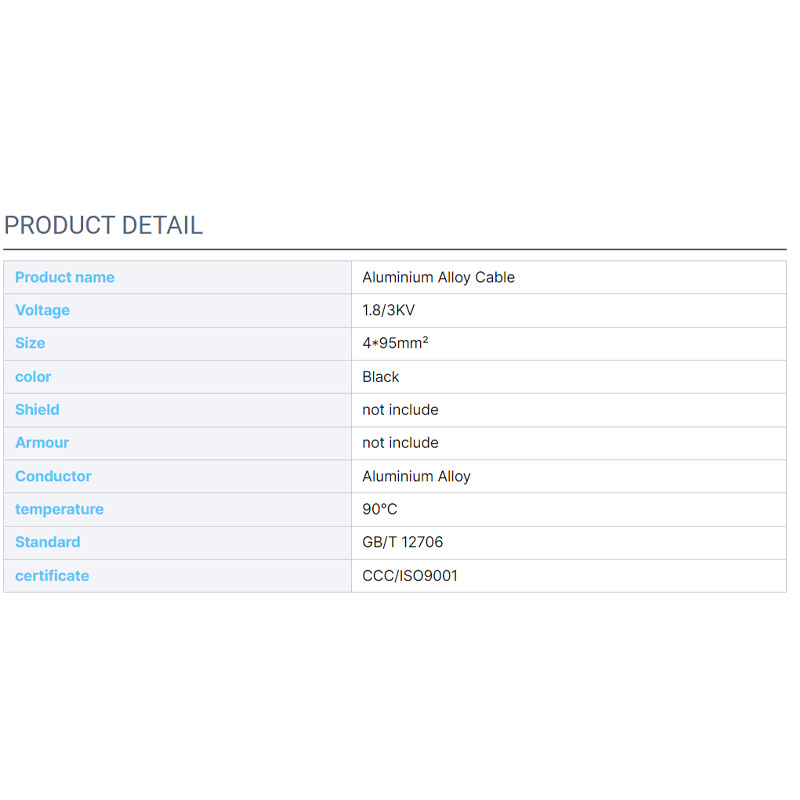This screenshot has height=800, width=800.
Task: Click the Aluminium Alloy Cable value
Action: click(438, 277)
